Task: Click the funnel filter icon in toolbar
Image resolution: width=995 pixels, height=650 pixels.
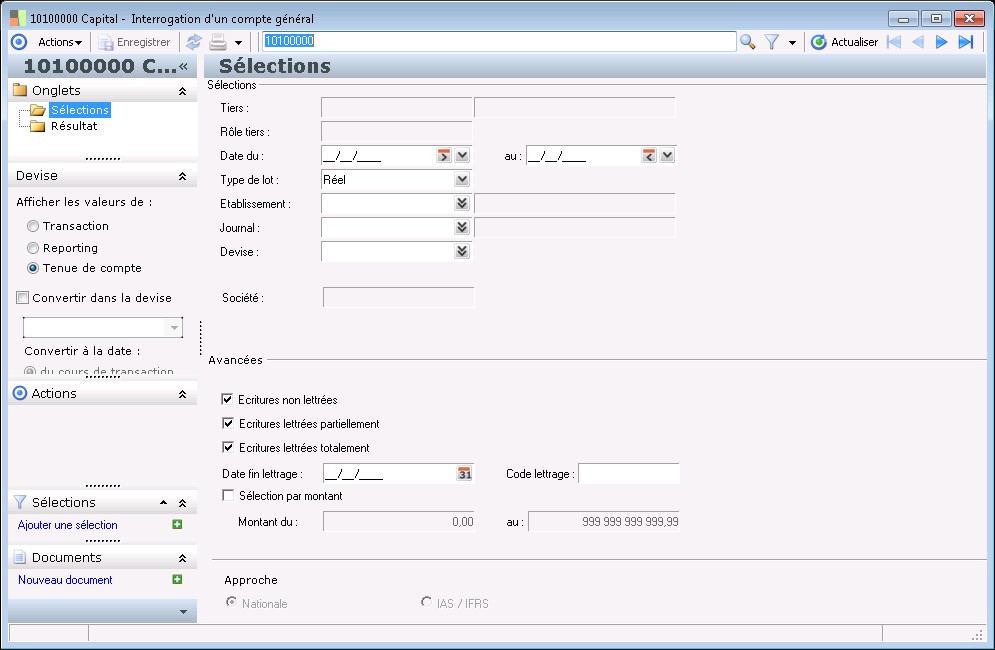Action: click(772, 42)
